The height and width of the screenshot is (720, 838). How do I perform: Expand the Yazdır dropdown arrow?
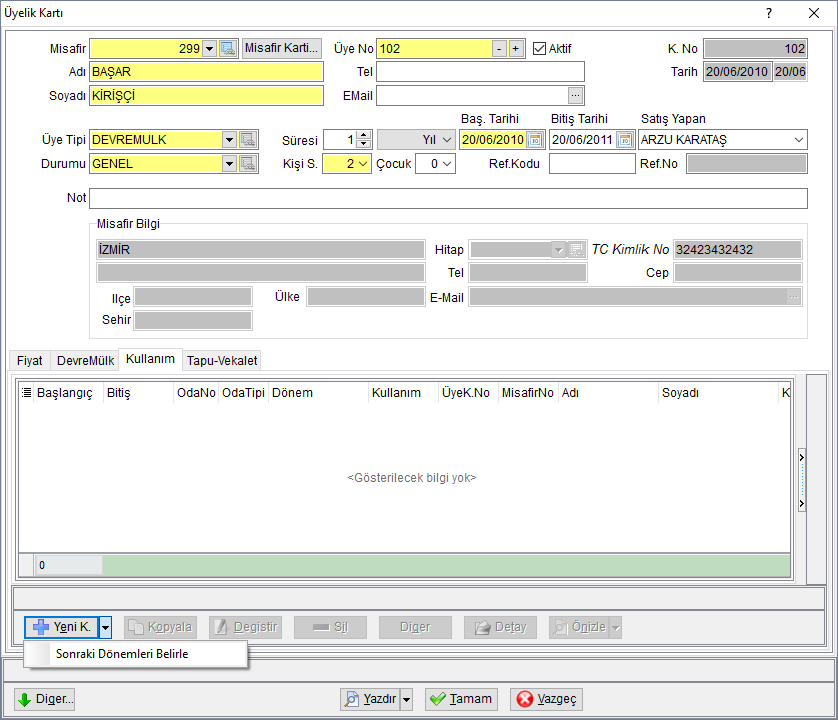(x=407, y=699)
